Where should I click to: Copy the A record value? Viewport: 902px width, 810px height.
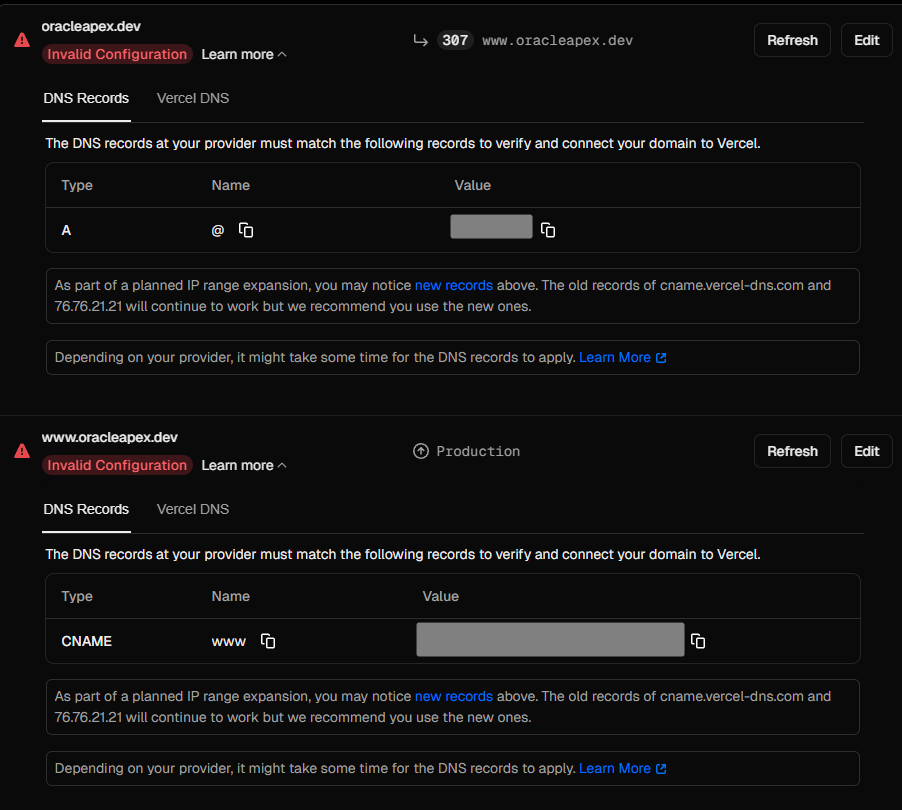pos(548,230)
